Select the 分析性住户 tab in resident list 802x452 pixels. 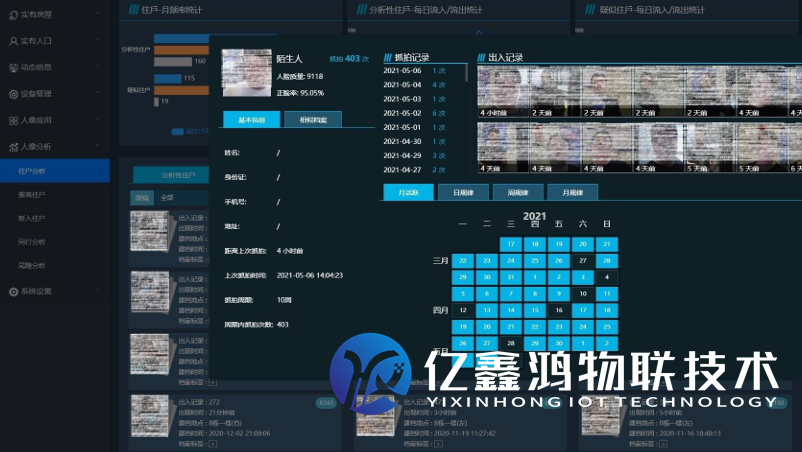click(171, 175)
